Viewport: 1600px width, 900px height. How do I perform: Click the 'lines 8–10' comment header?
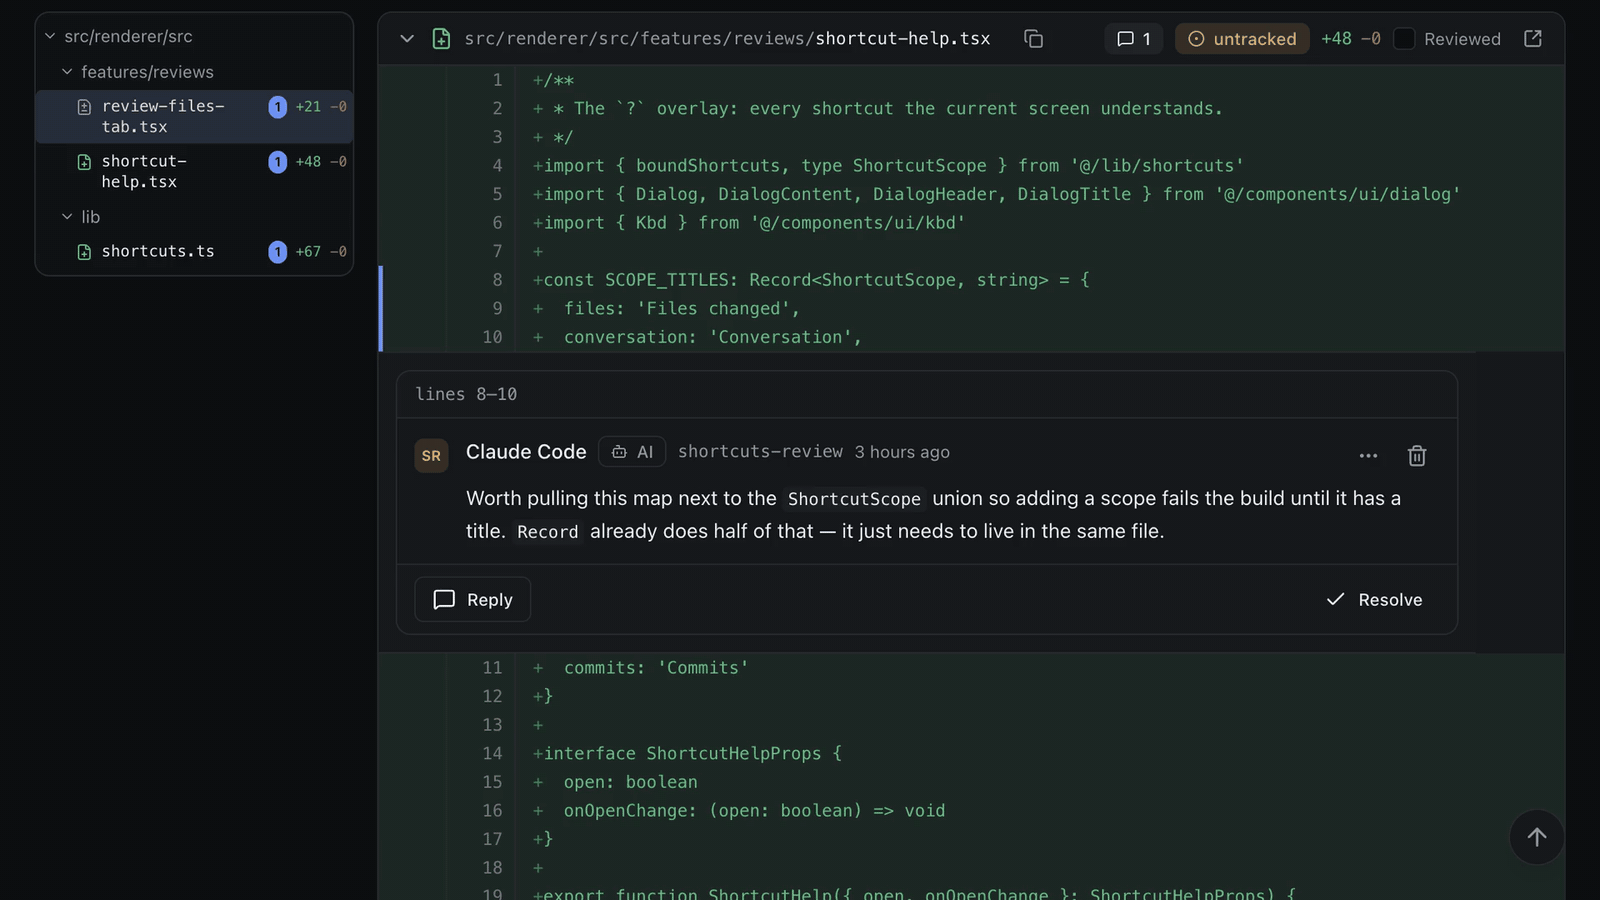pos(466,394)
